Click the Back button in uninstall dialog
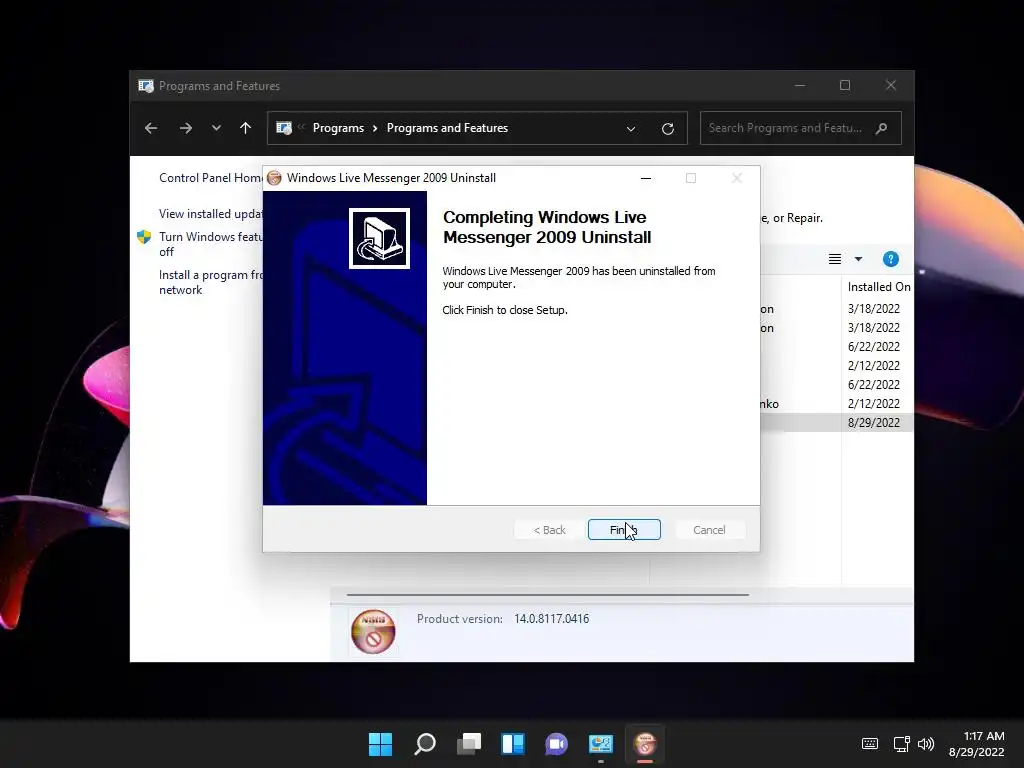 549,530
